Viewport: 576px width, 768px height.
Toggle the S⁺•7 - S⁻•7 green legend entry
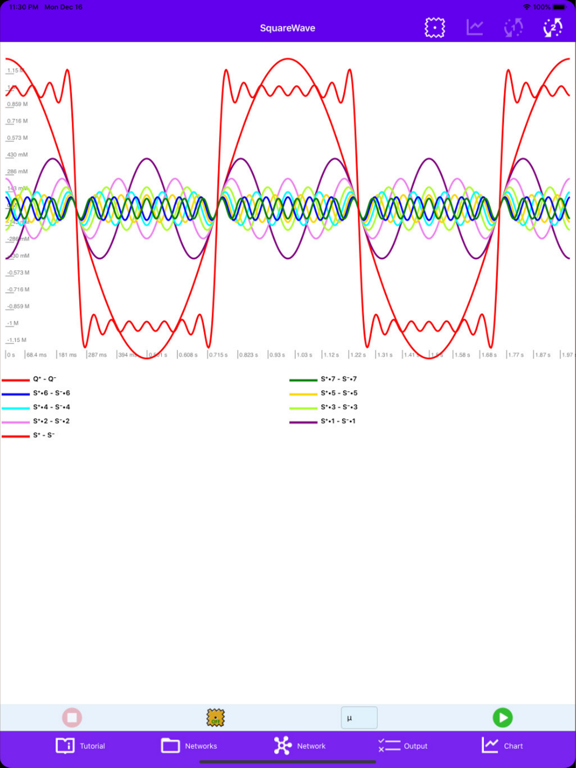(x=324, y=379)
